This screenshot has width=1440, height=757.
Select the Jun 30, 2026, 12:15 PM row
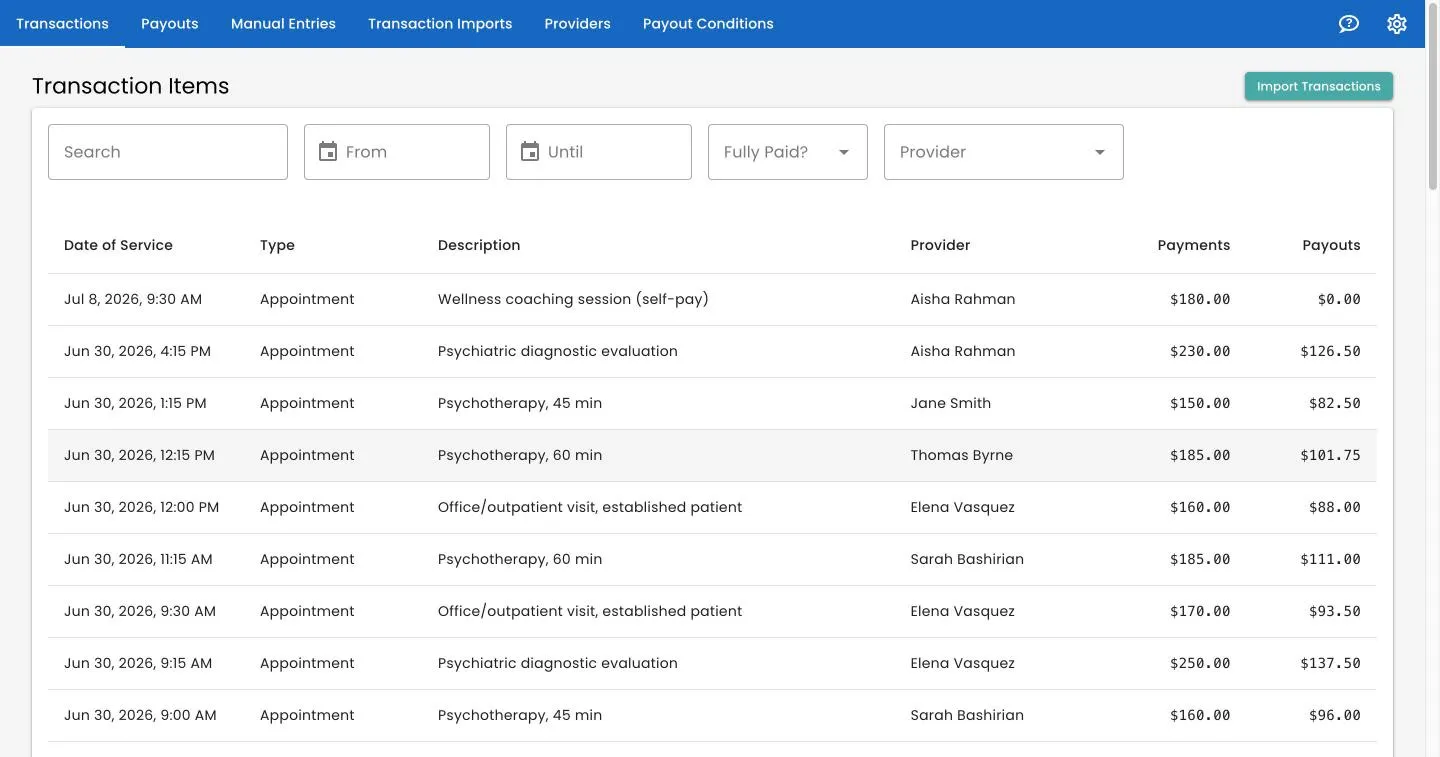(x=712, y=455)
